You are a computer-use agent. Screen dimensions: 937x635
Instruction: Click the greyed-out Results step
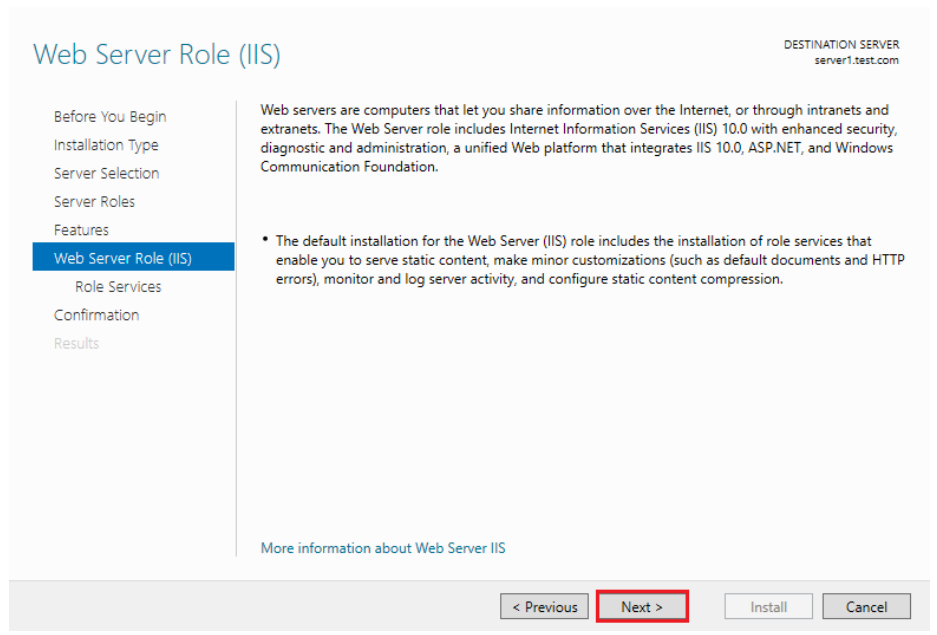(x=76, y=343)
